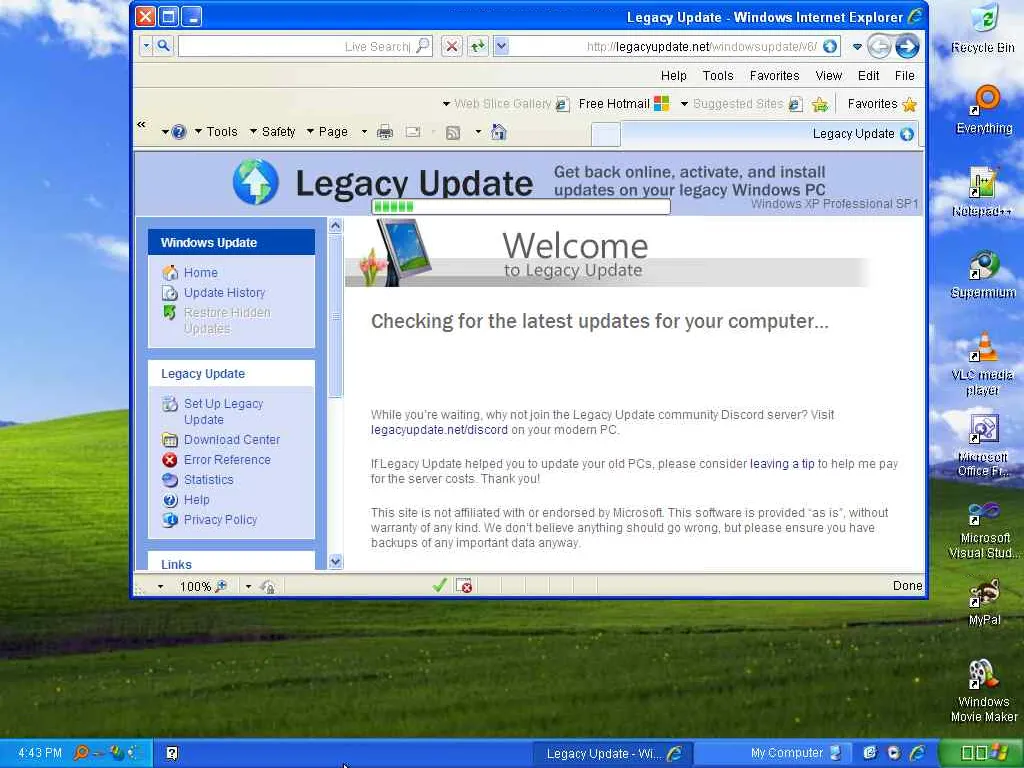
Task: Open Windows Movie Maker desktop icon
Action: 984,691
